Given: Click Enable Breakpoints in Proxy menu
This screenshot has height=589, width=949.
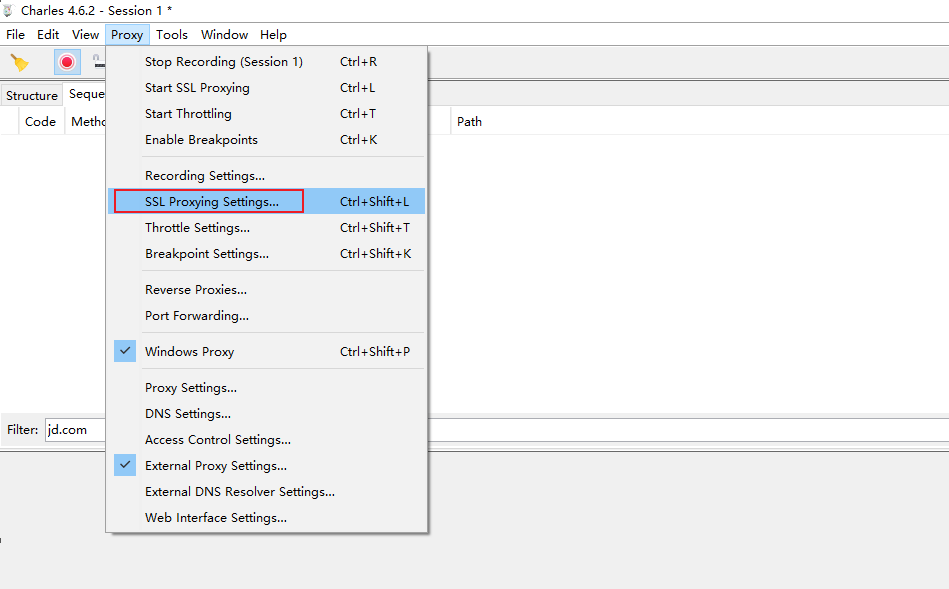Looking at the screenshot, I should click(201, 140).
